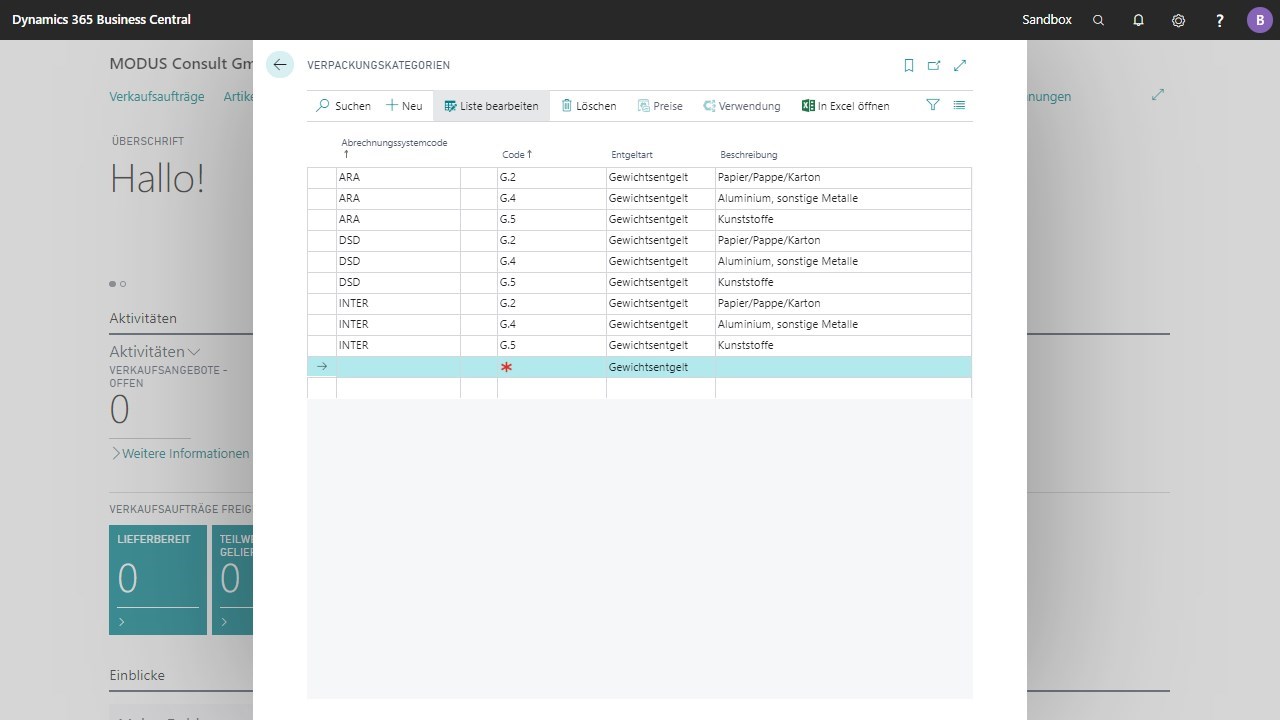Create new entry with Neu
1280x720 pixels.
[404, 106]
